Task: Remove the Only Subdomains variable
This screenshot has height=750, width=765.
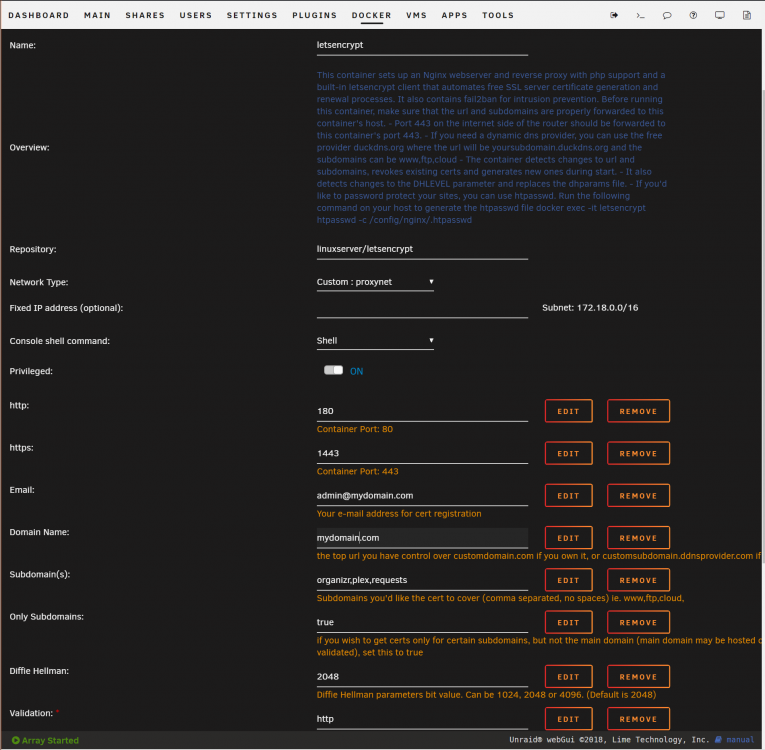Action: click(x=638, y=622)
